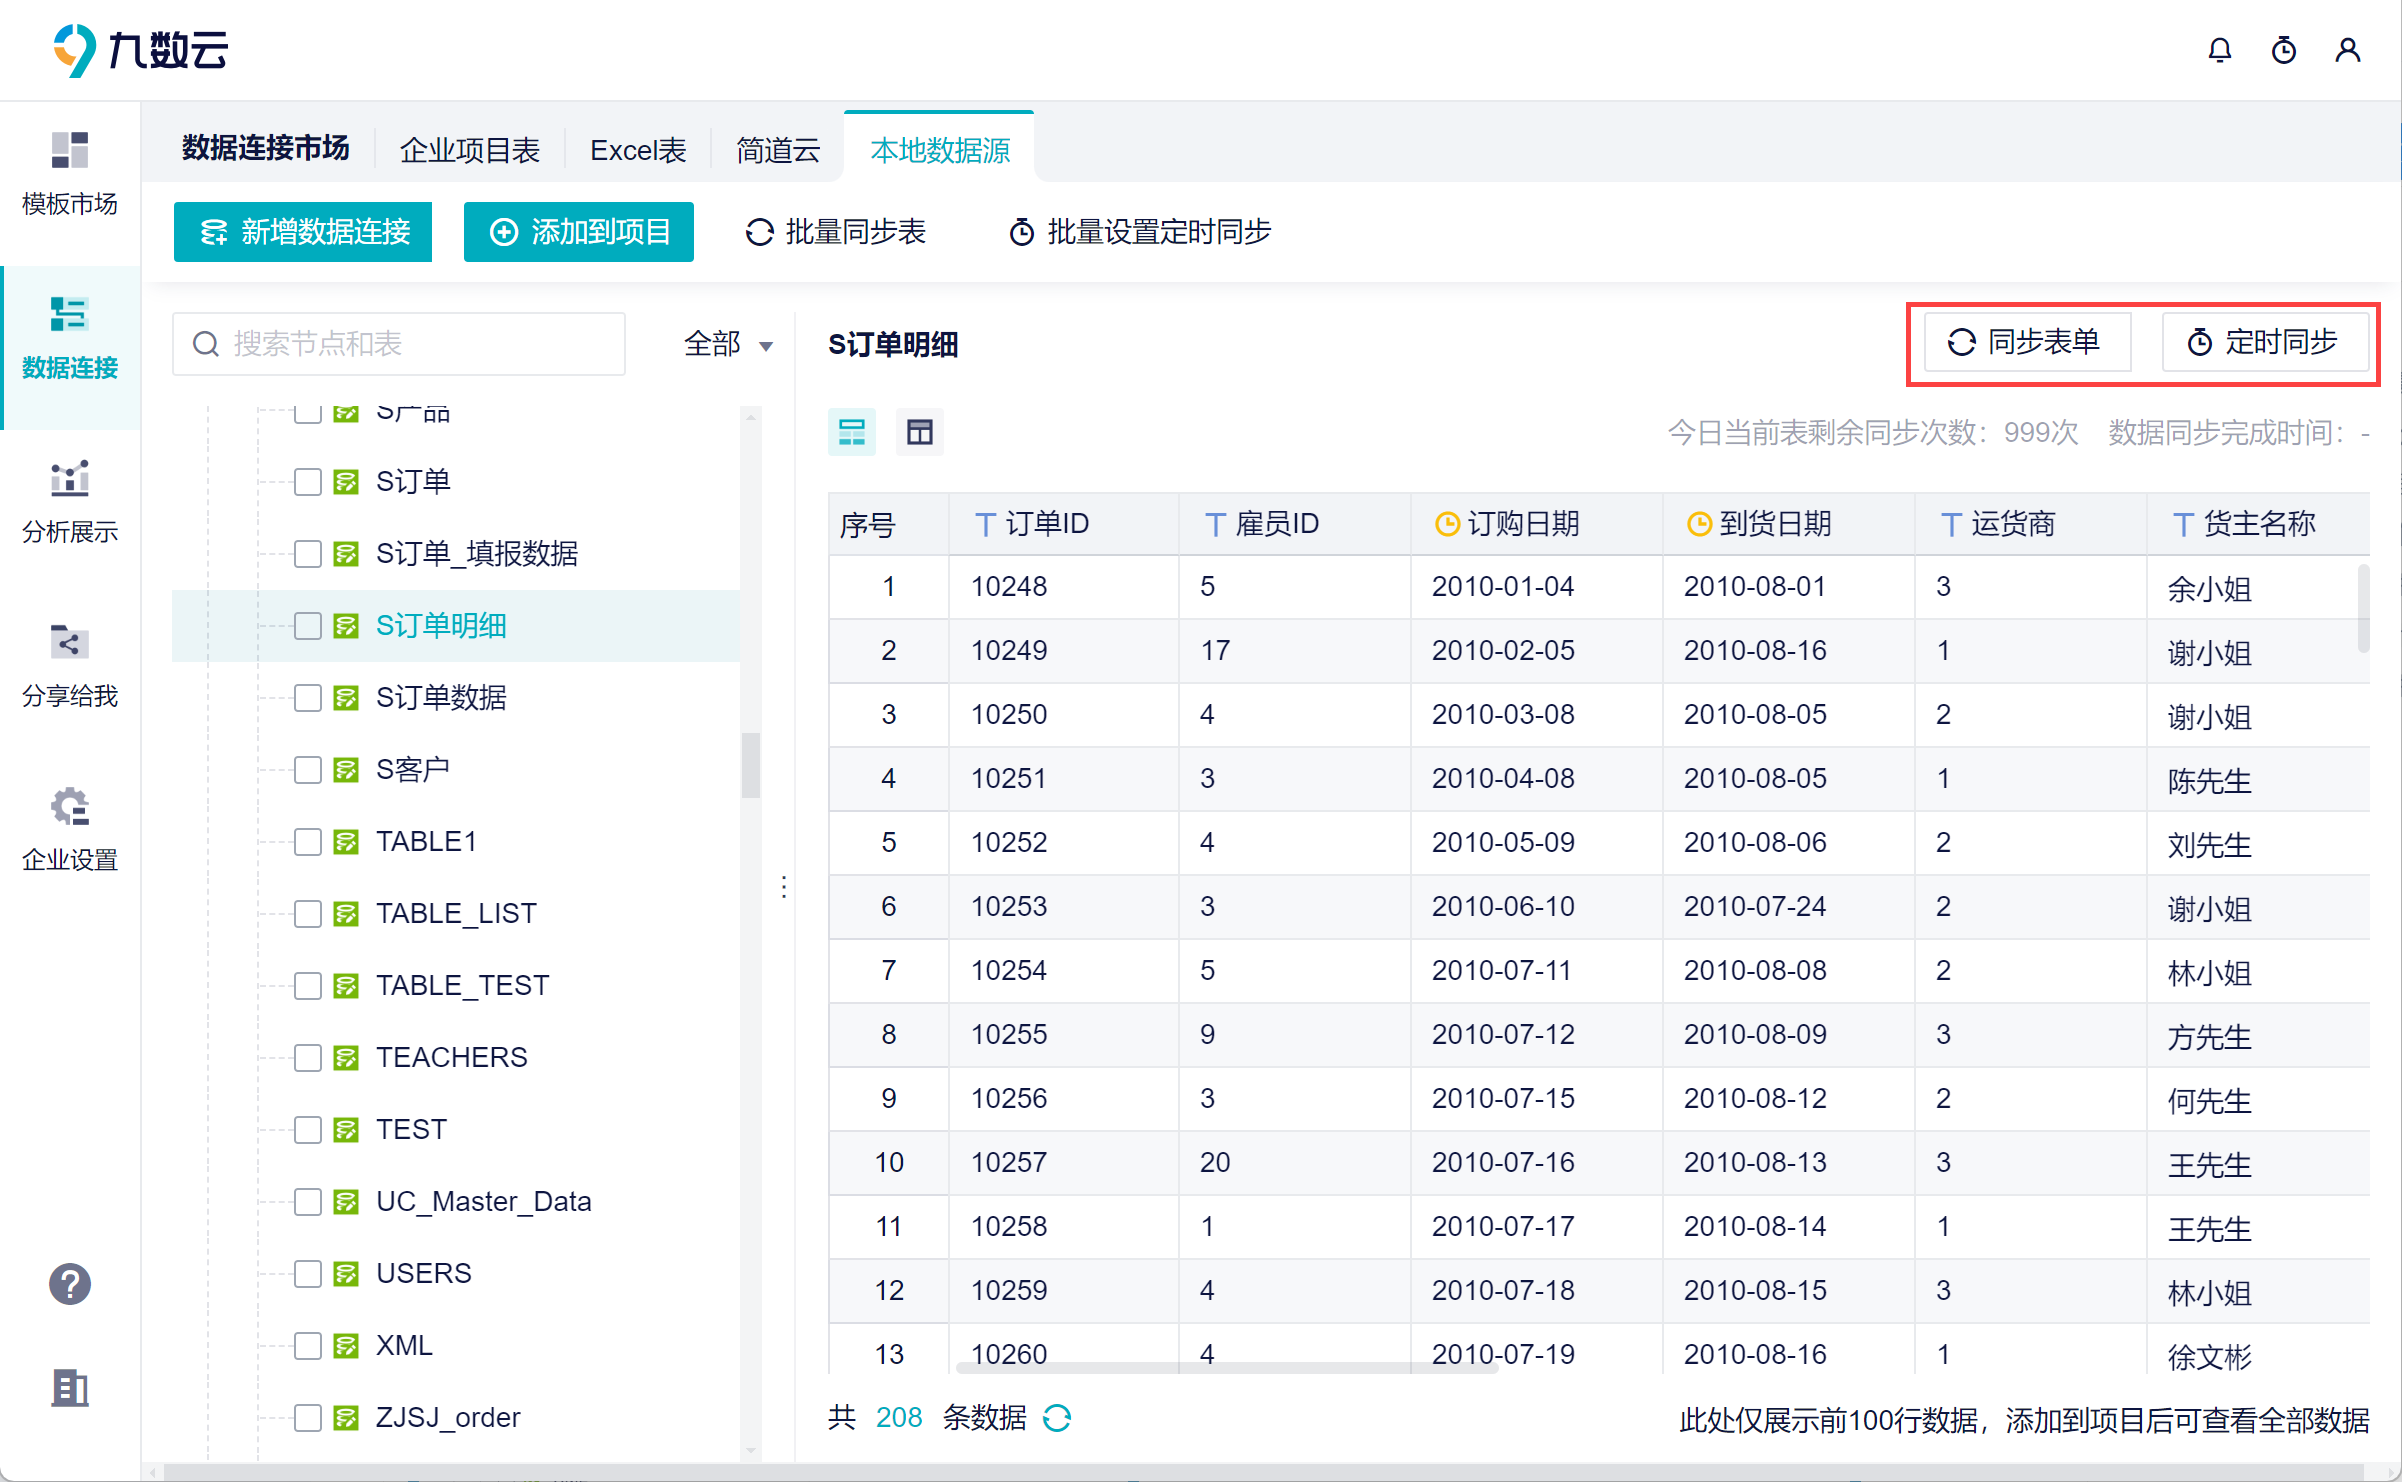Tick the TEACHERS table checkbox
Screen dimensions: 2402x1482
point(308,1058)
